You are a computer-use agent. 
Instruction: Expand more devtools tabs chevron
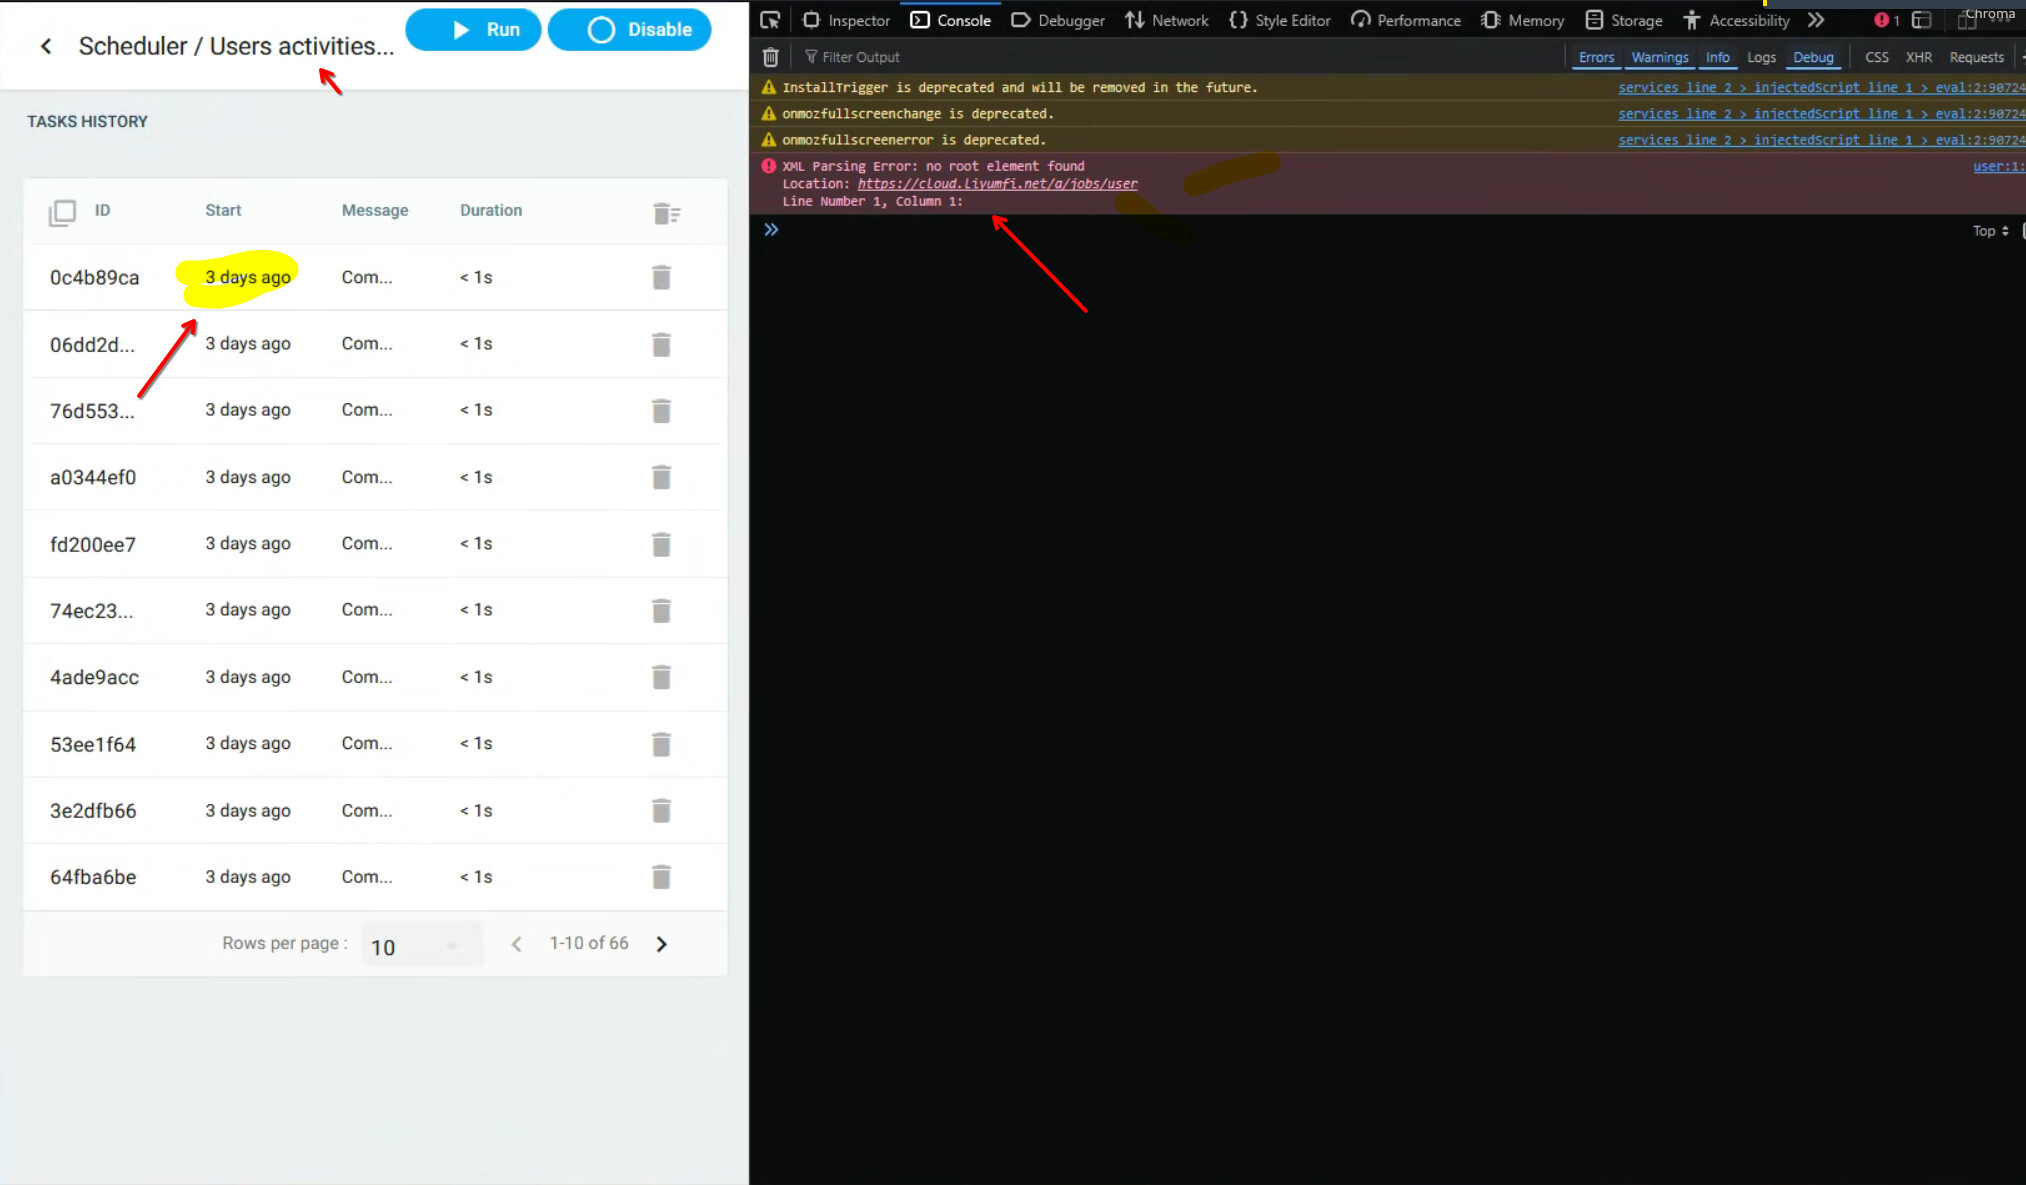point(1816,20)
